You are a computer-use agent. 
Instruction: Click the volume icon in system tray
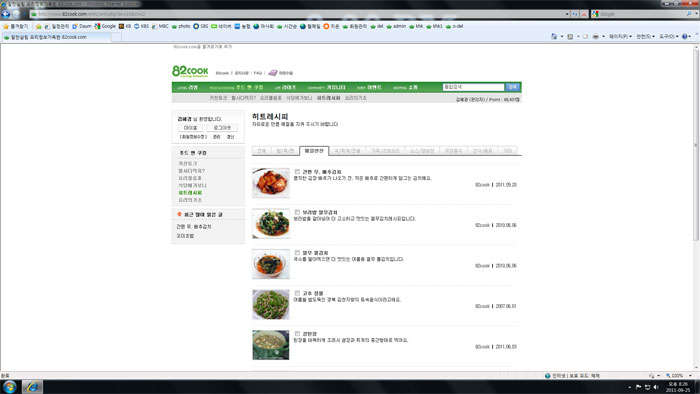(656, 387)
